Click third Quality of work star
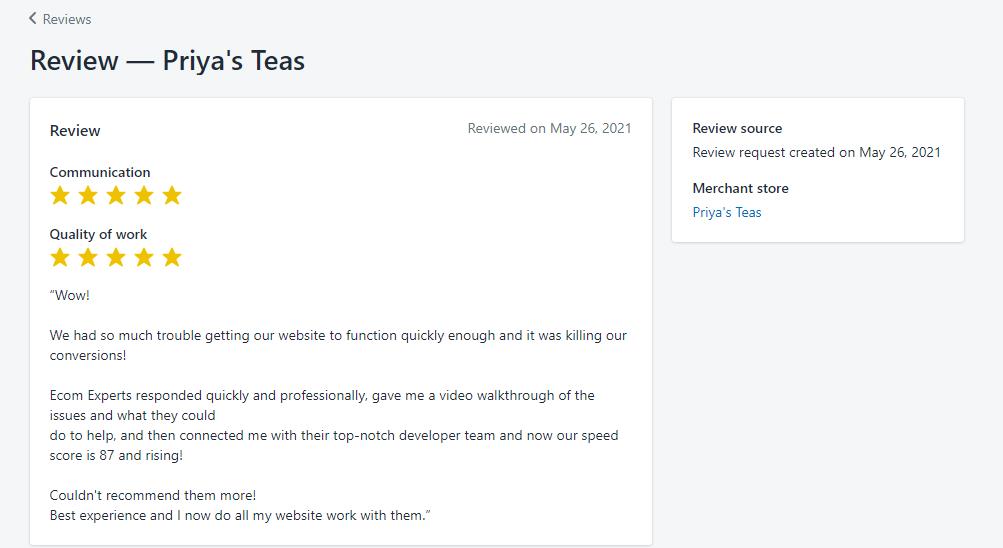Screen dimensions: 1003x548 (x=116, y=257)
